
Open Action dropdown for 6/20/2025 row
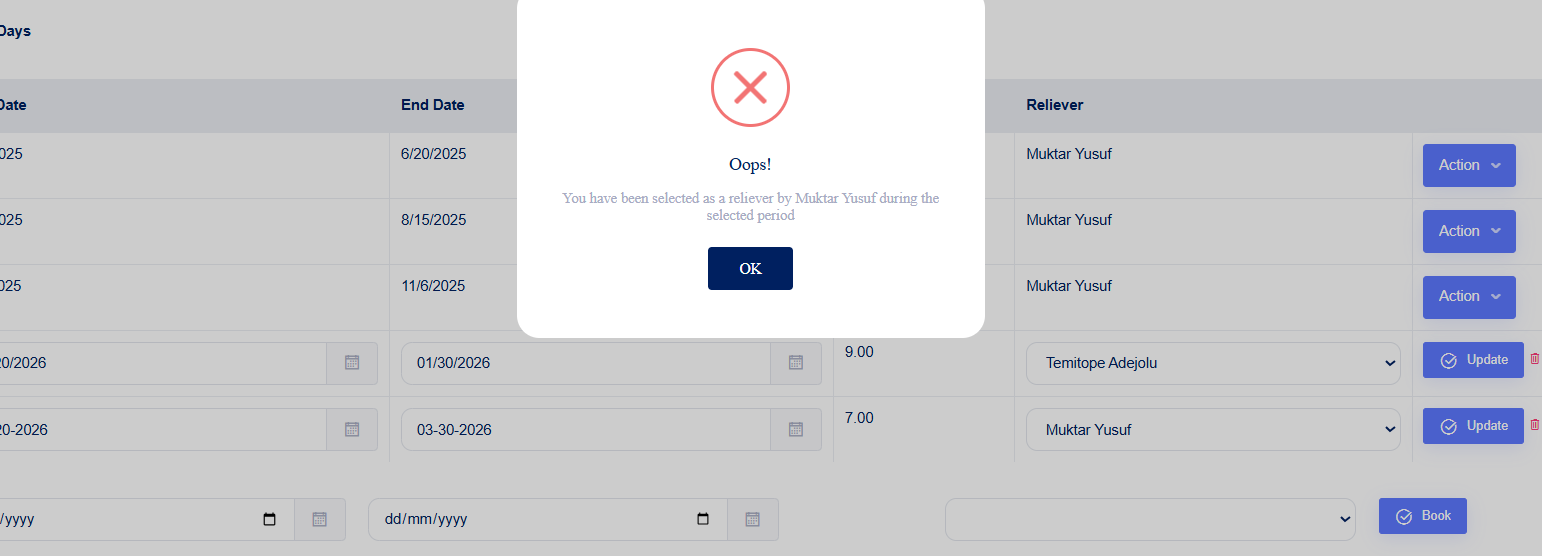click(x=1469, y=165)
